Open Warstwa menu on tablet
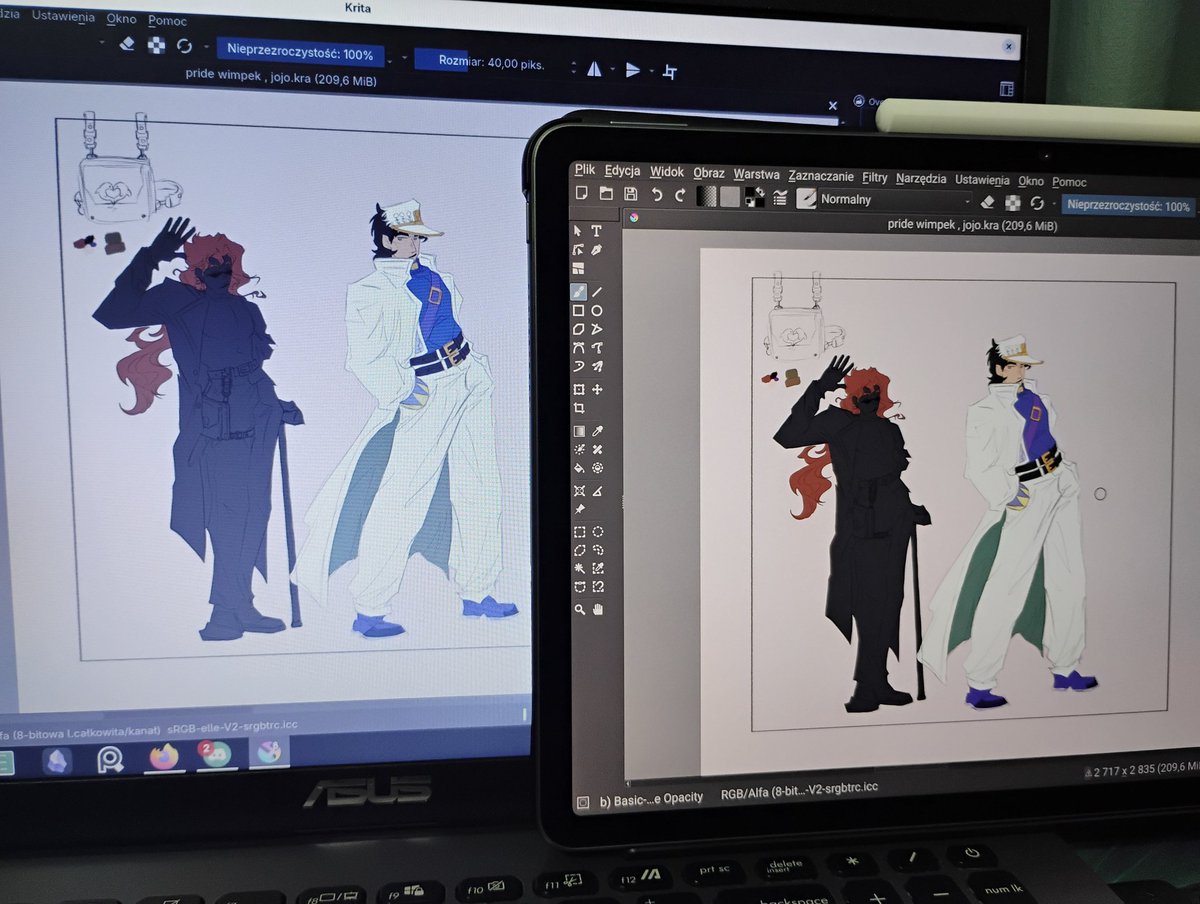1200x904 pixels. click(x=756, y=174)
